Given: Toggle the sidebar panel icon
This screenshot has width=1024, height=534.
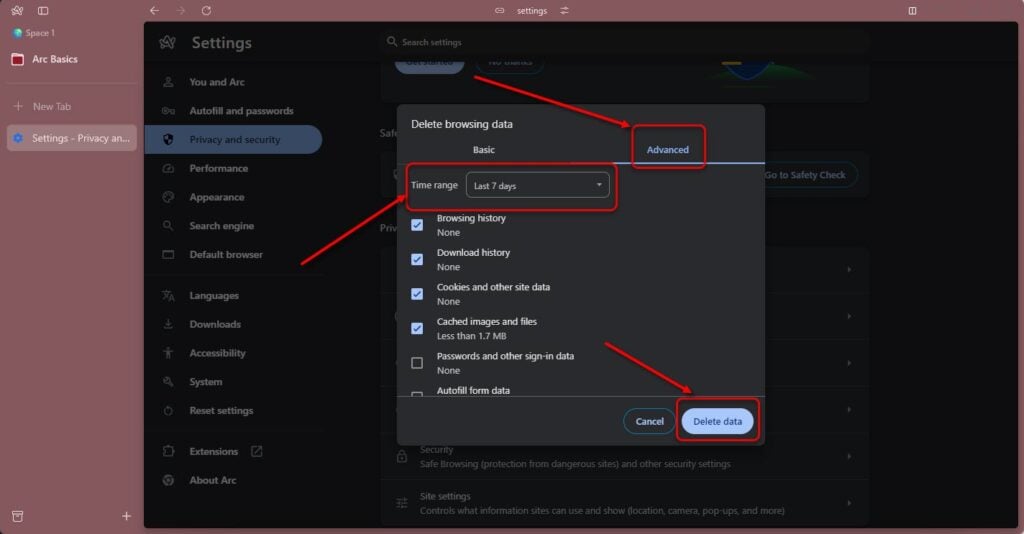Looking at the screenshot, I should coord(43,10).
